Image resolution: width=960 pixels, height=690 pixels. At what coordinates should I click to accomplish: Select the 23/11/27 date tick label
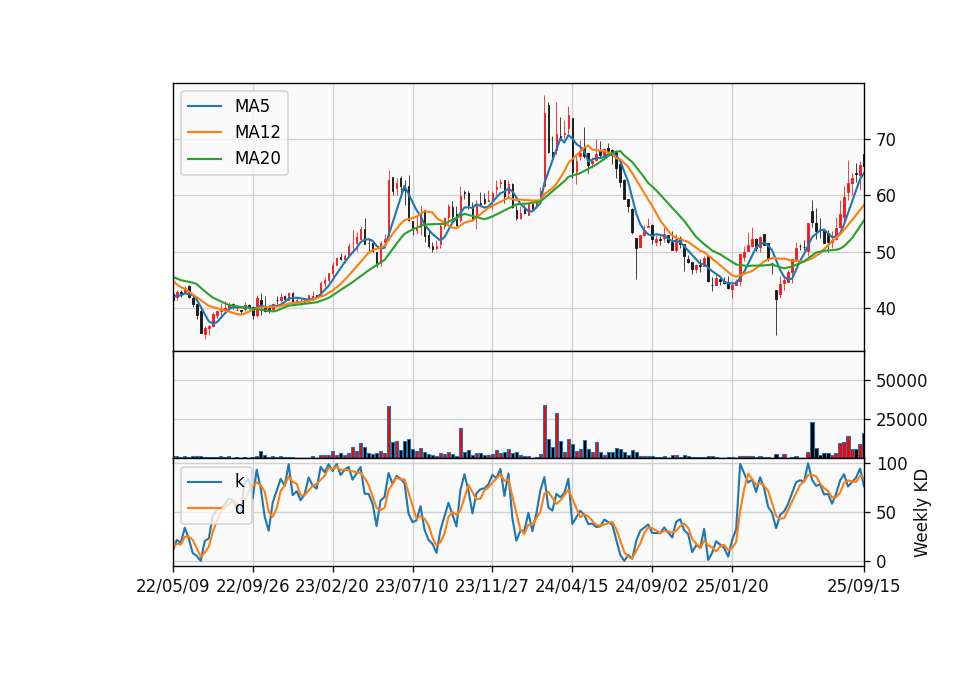coord(492,586)
